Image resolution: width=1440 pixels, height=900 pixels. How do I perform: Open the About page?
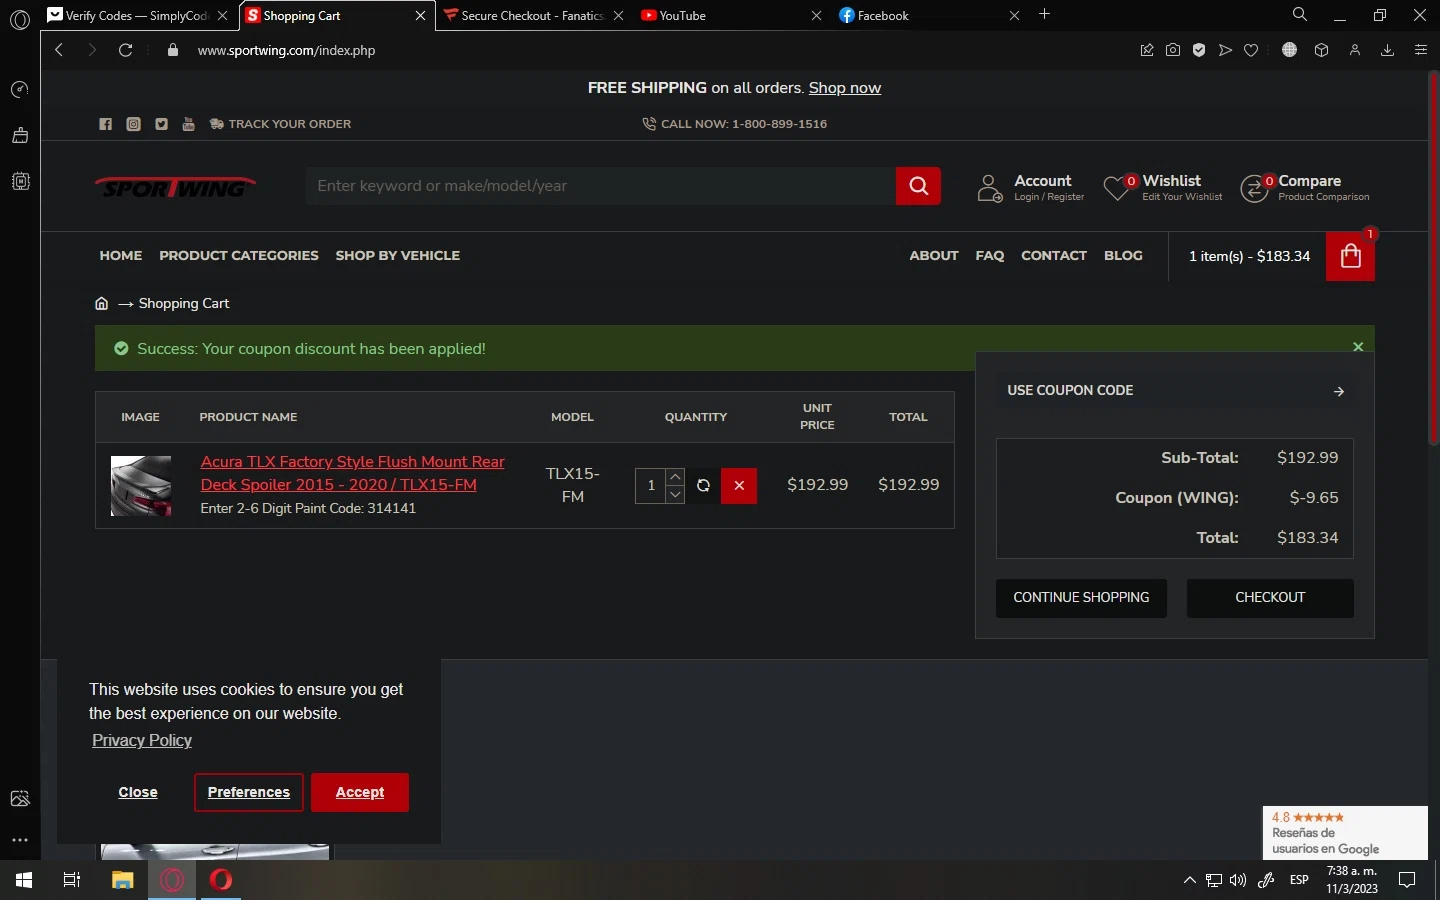point(934,256)
